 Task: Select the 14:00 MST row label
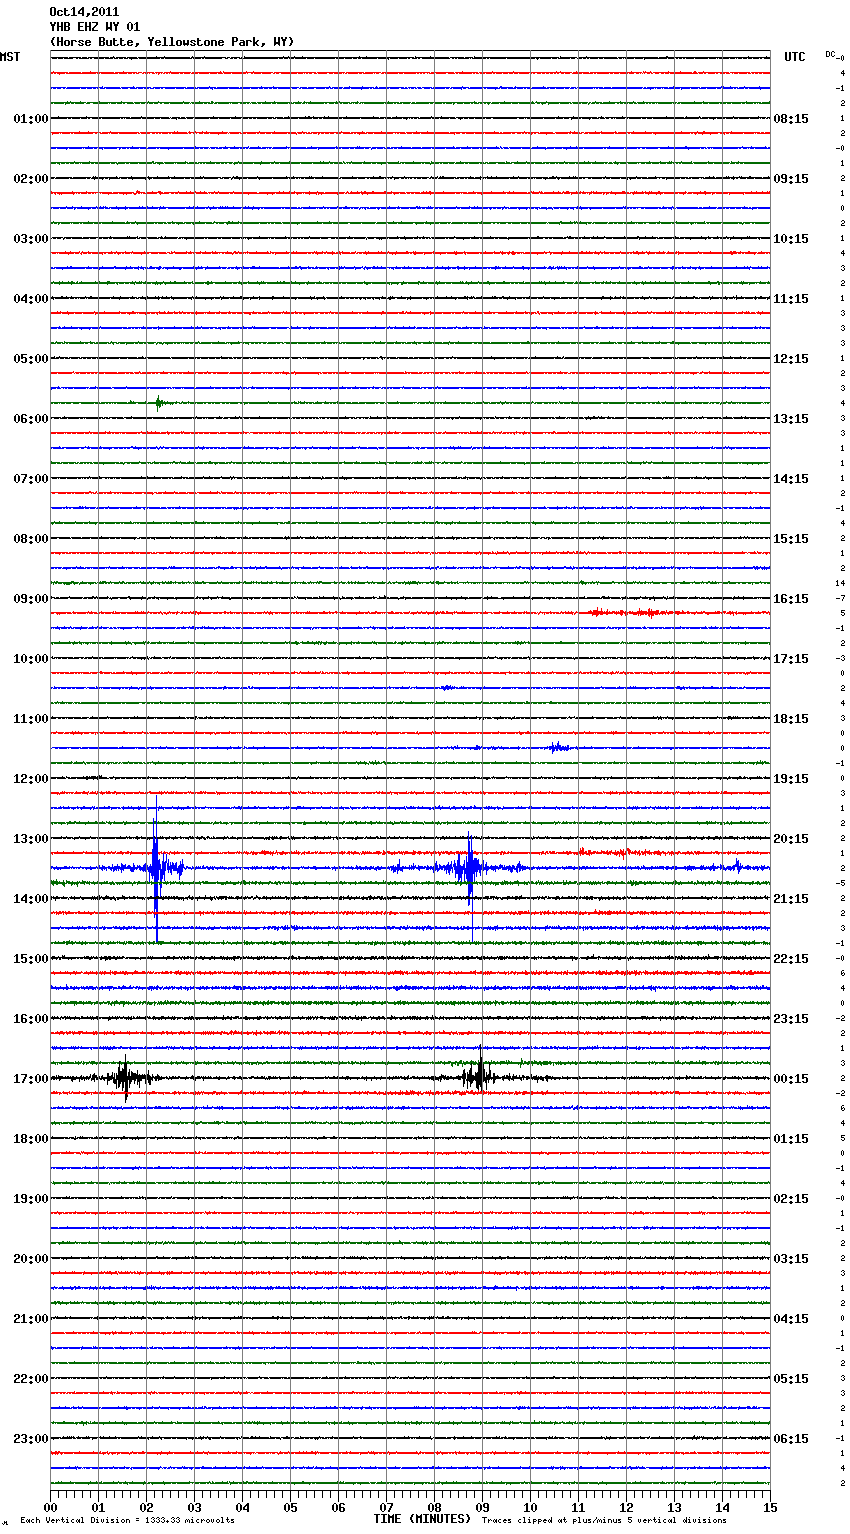pyautogui.click(x=31, y=899)
